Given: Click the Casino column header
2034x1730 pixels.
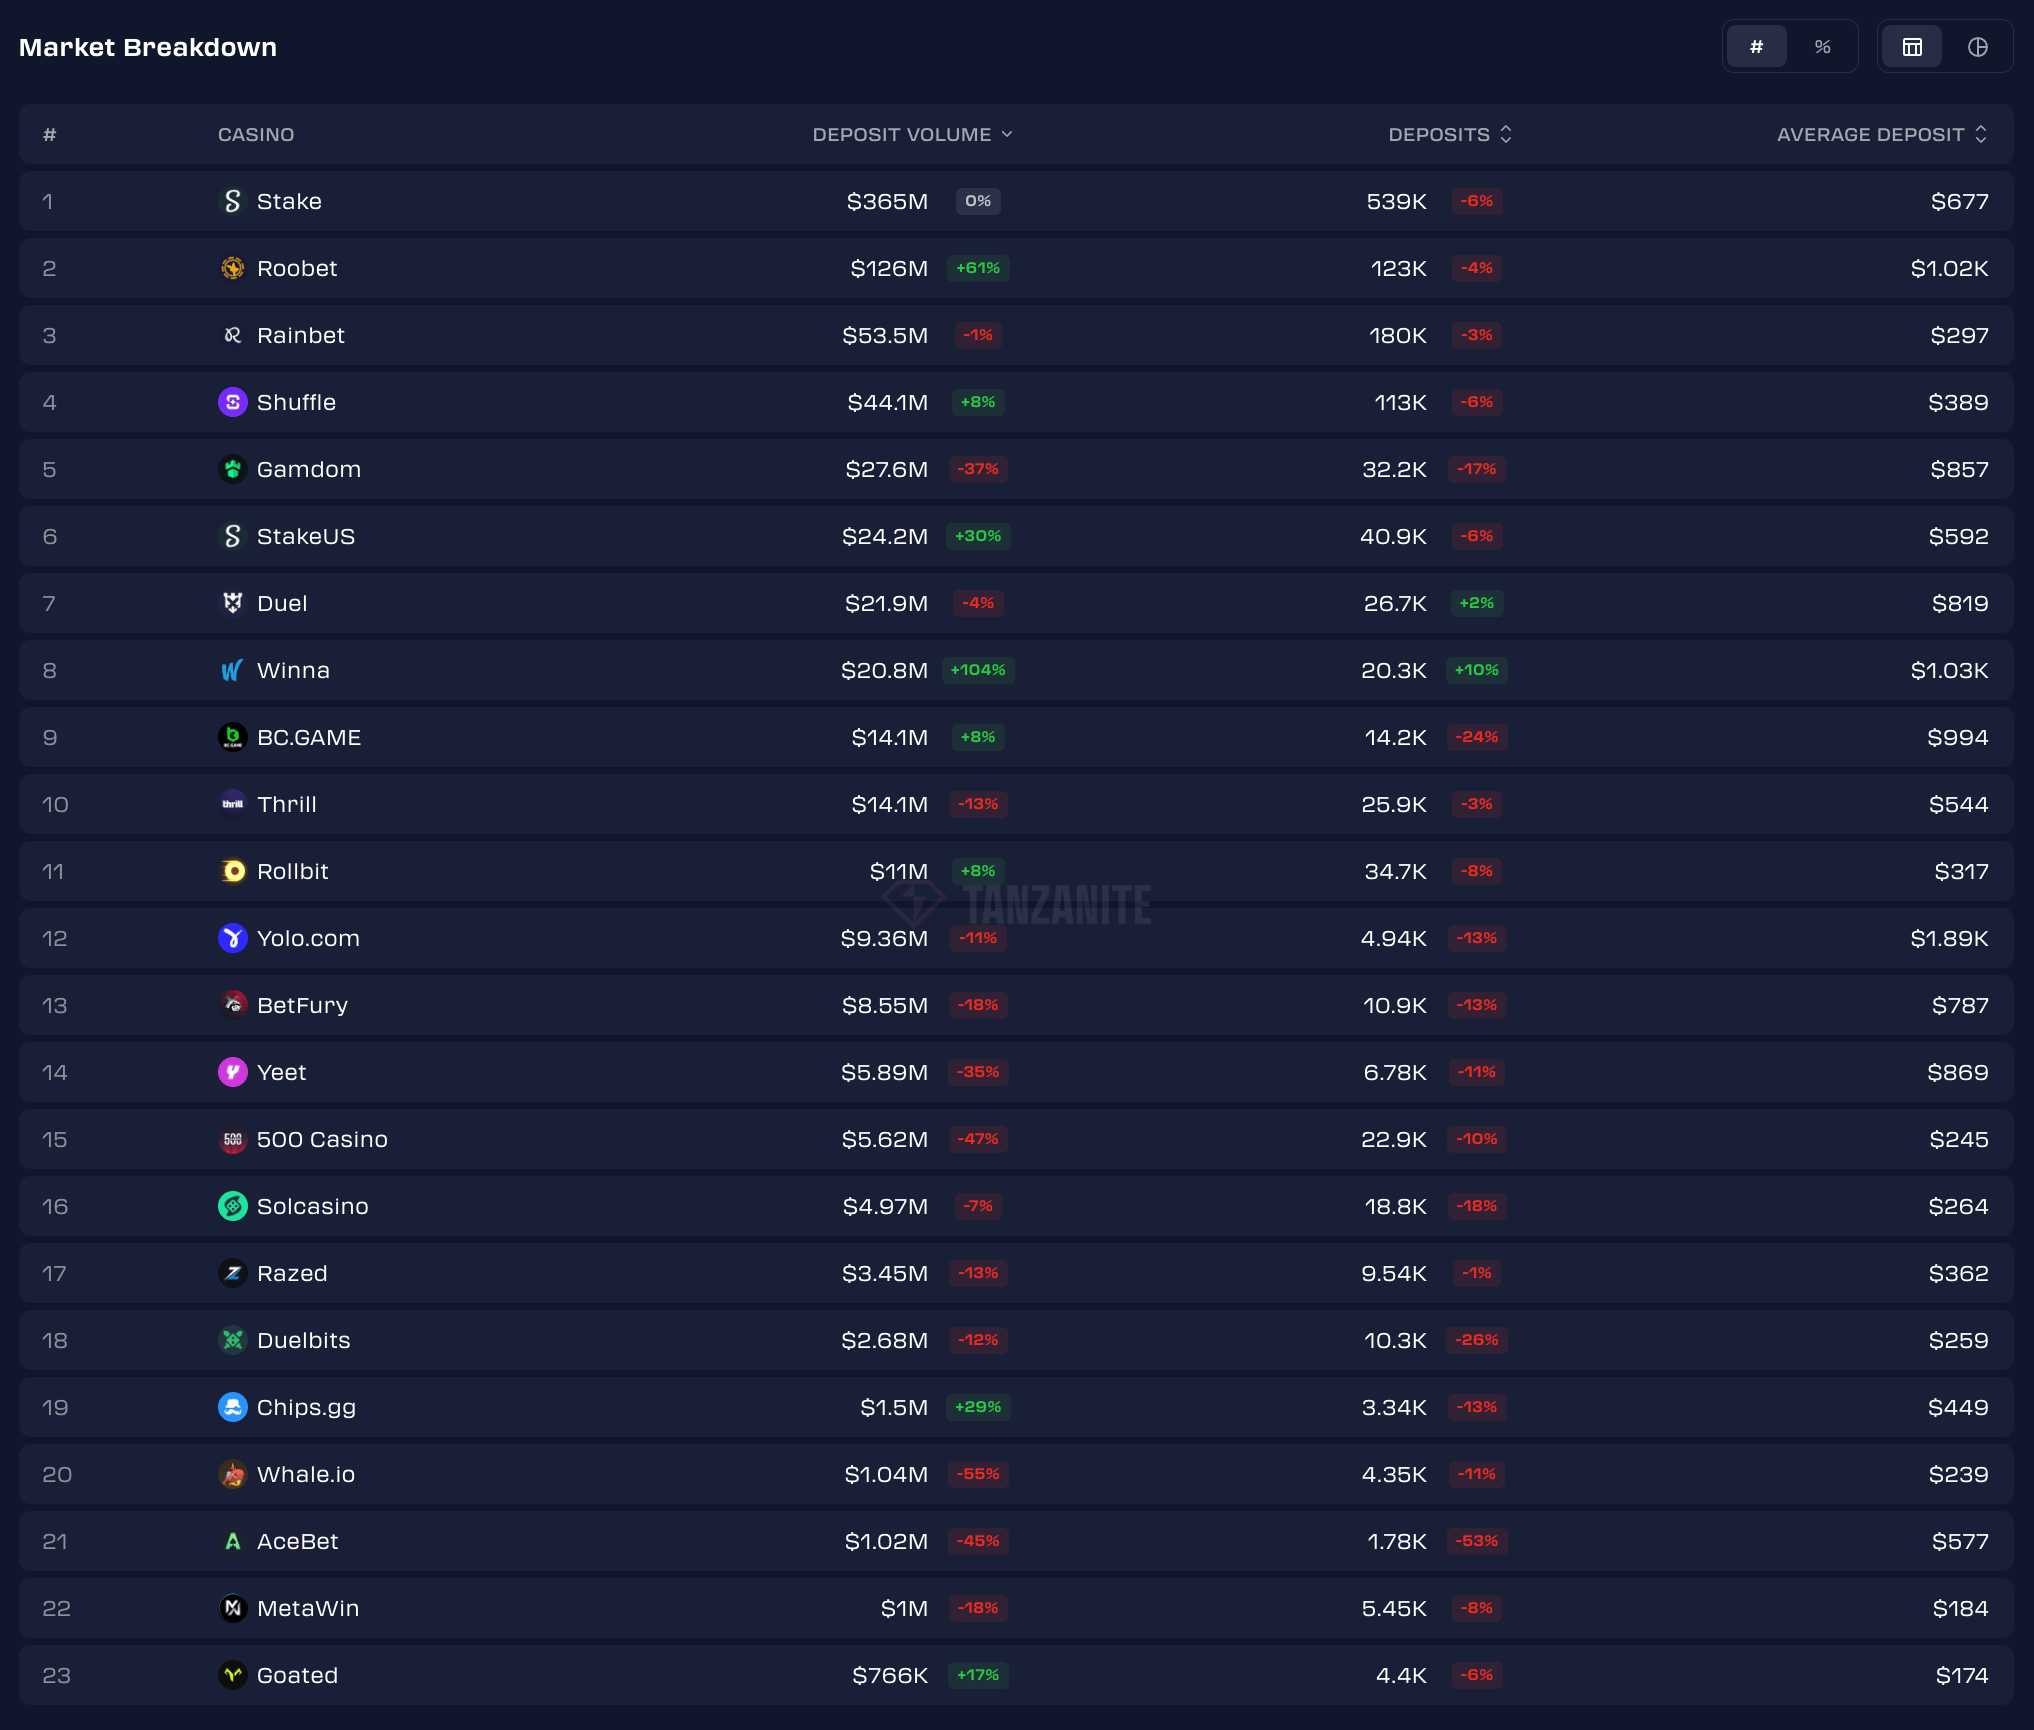Looking at the screenshot, I should point(256,134).
